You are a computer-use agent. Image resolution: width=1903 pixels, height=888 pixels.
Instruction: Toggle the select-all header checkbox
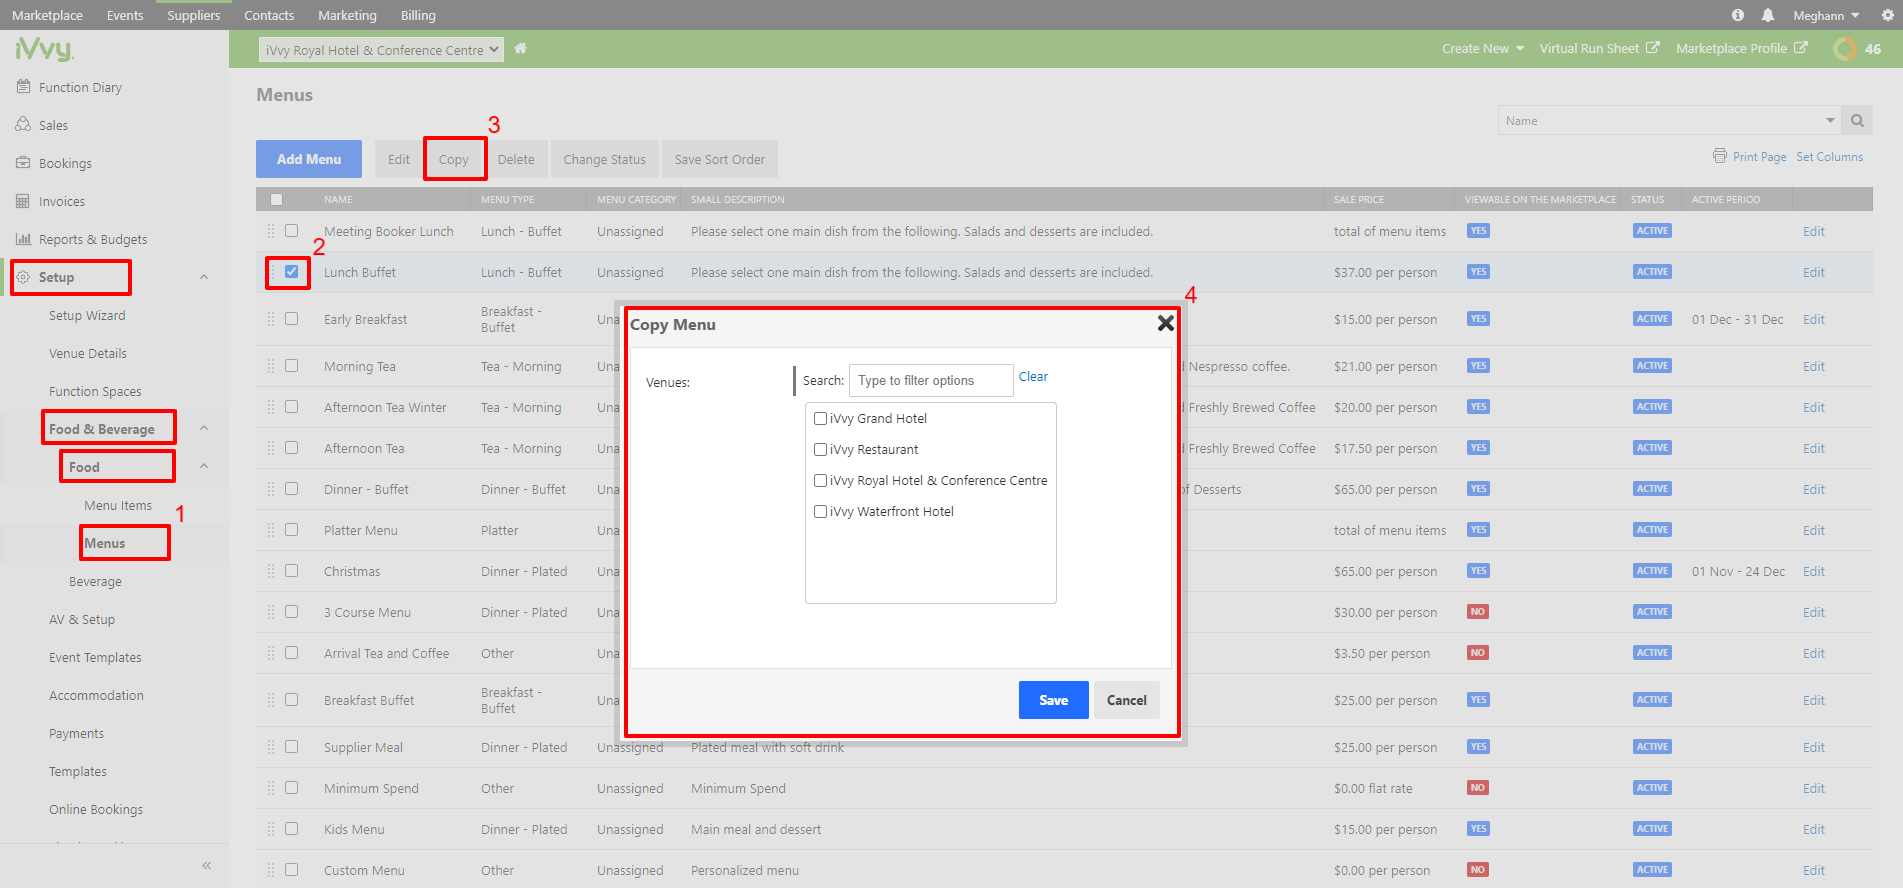pyautogui.click(x=277, y=199)
